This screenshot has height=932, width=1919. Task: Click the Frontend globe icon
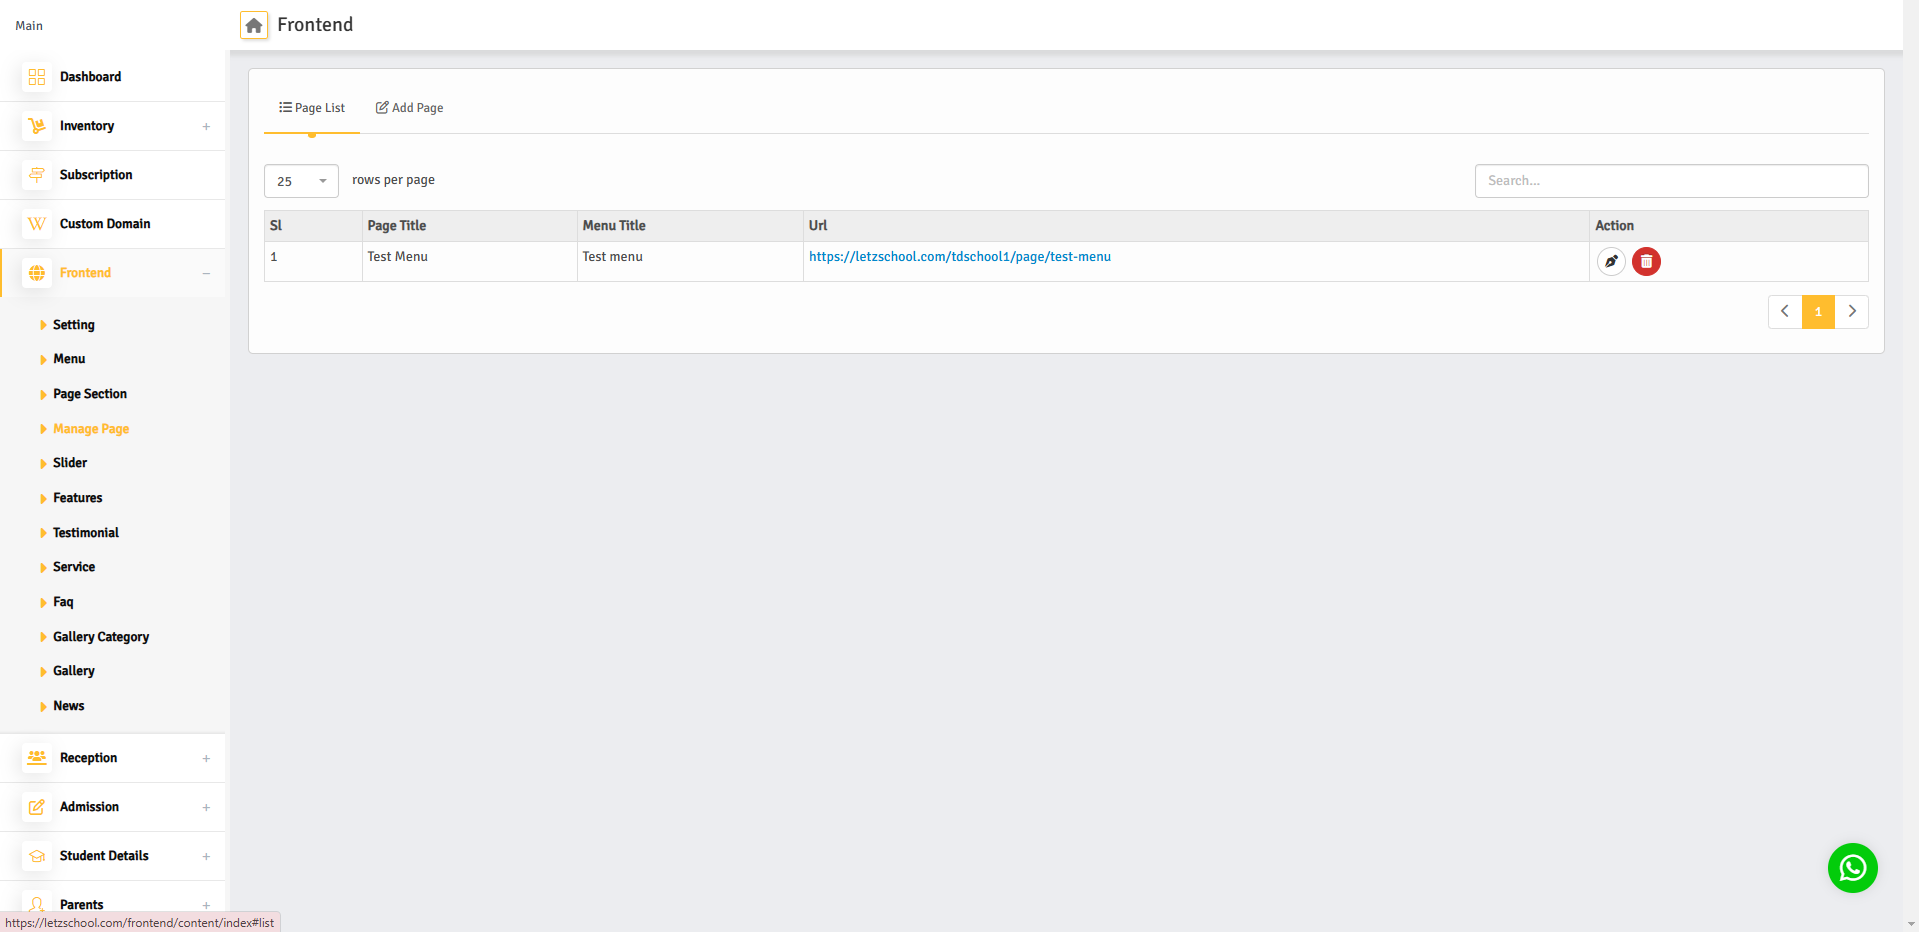tap(37, 273)
